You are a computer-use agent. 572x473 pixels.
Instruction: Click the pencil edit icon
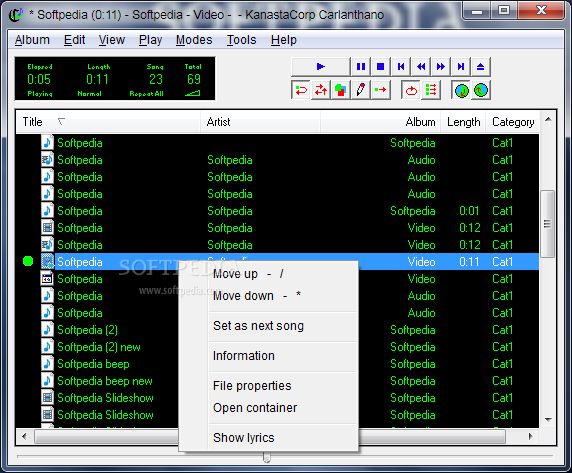pyautogui.click(x=360, y=90)
